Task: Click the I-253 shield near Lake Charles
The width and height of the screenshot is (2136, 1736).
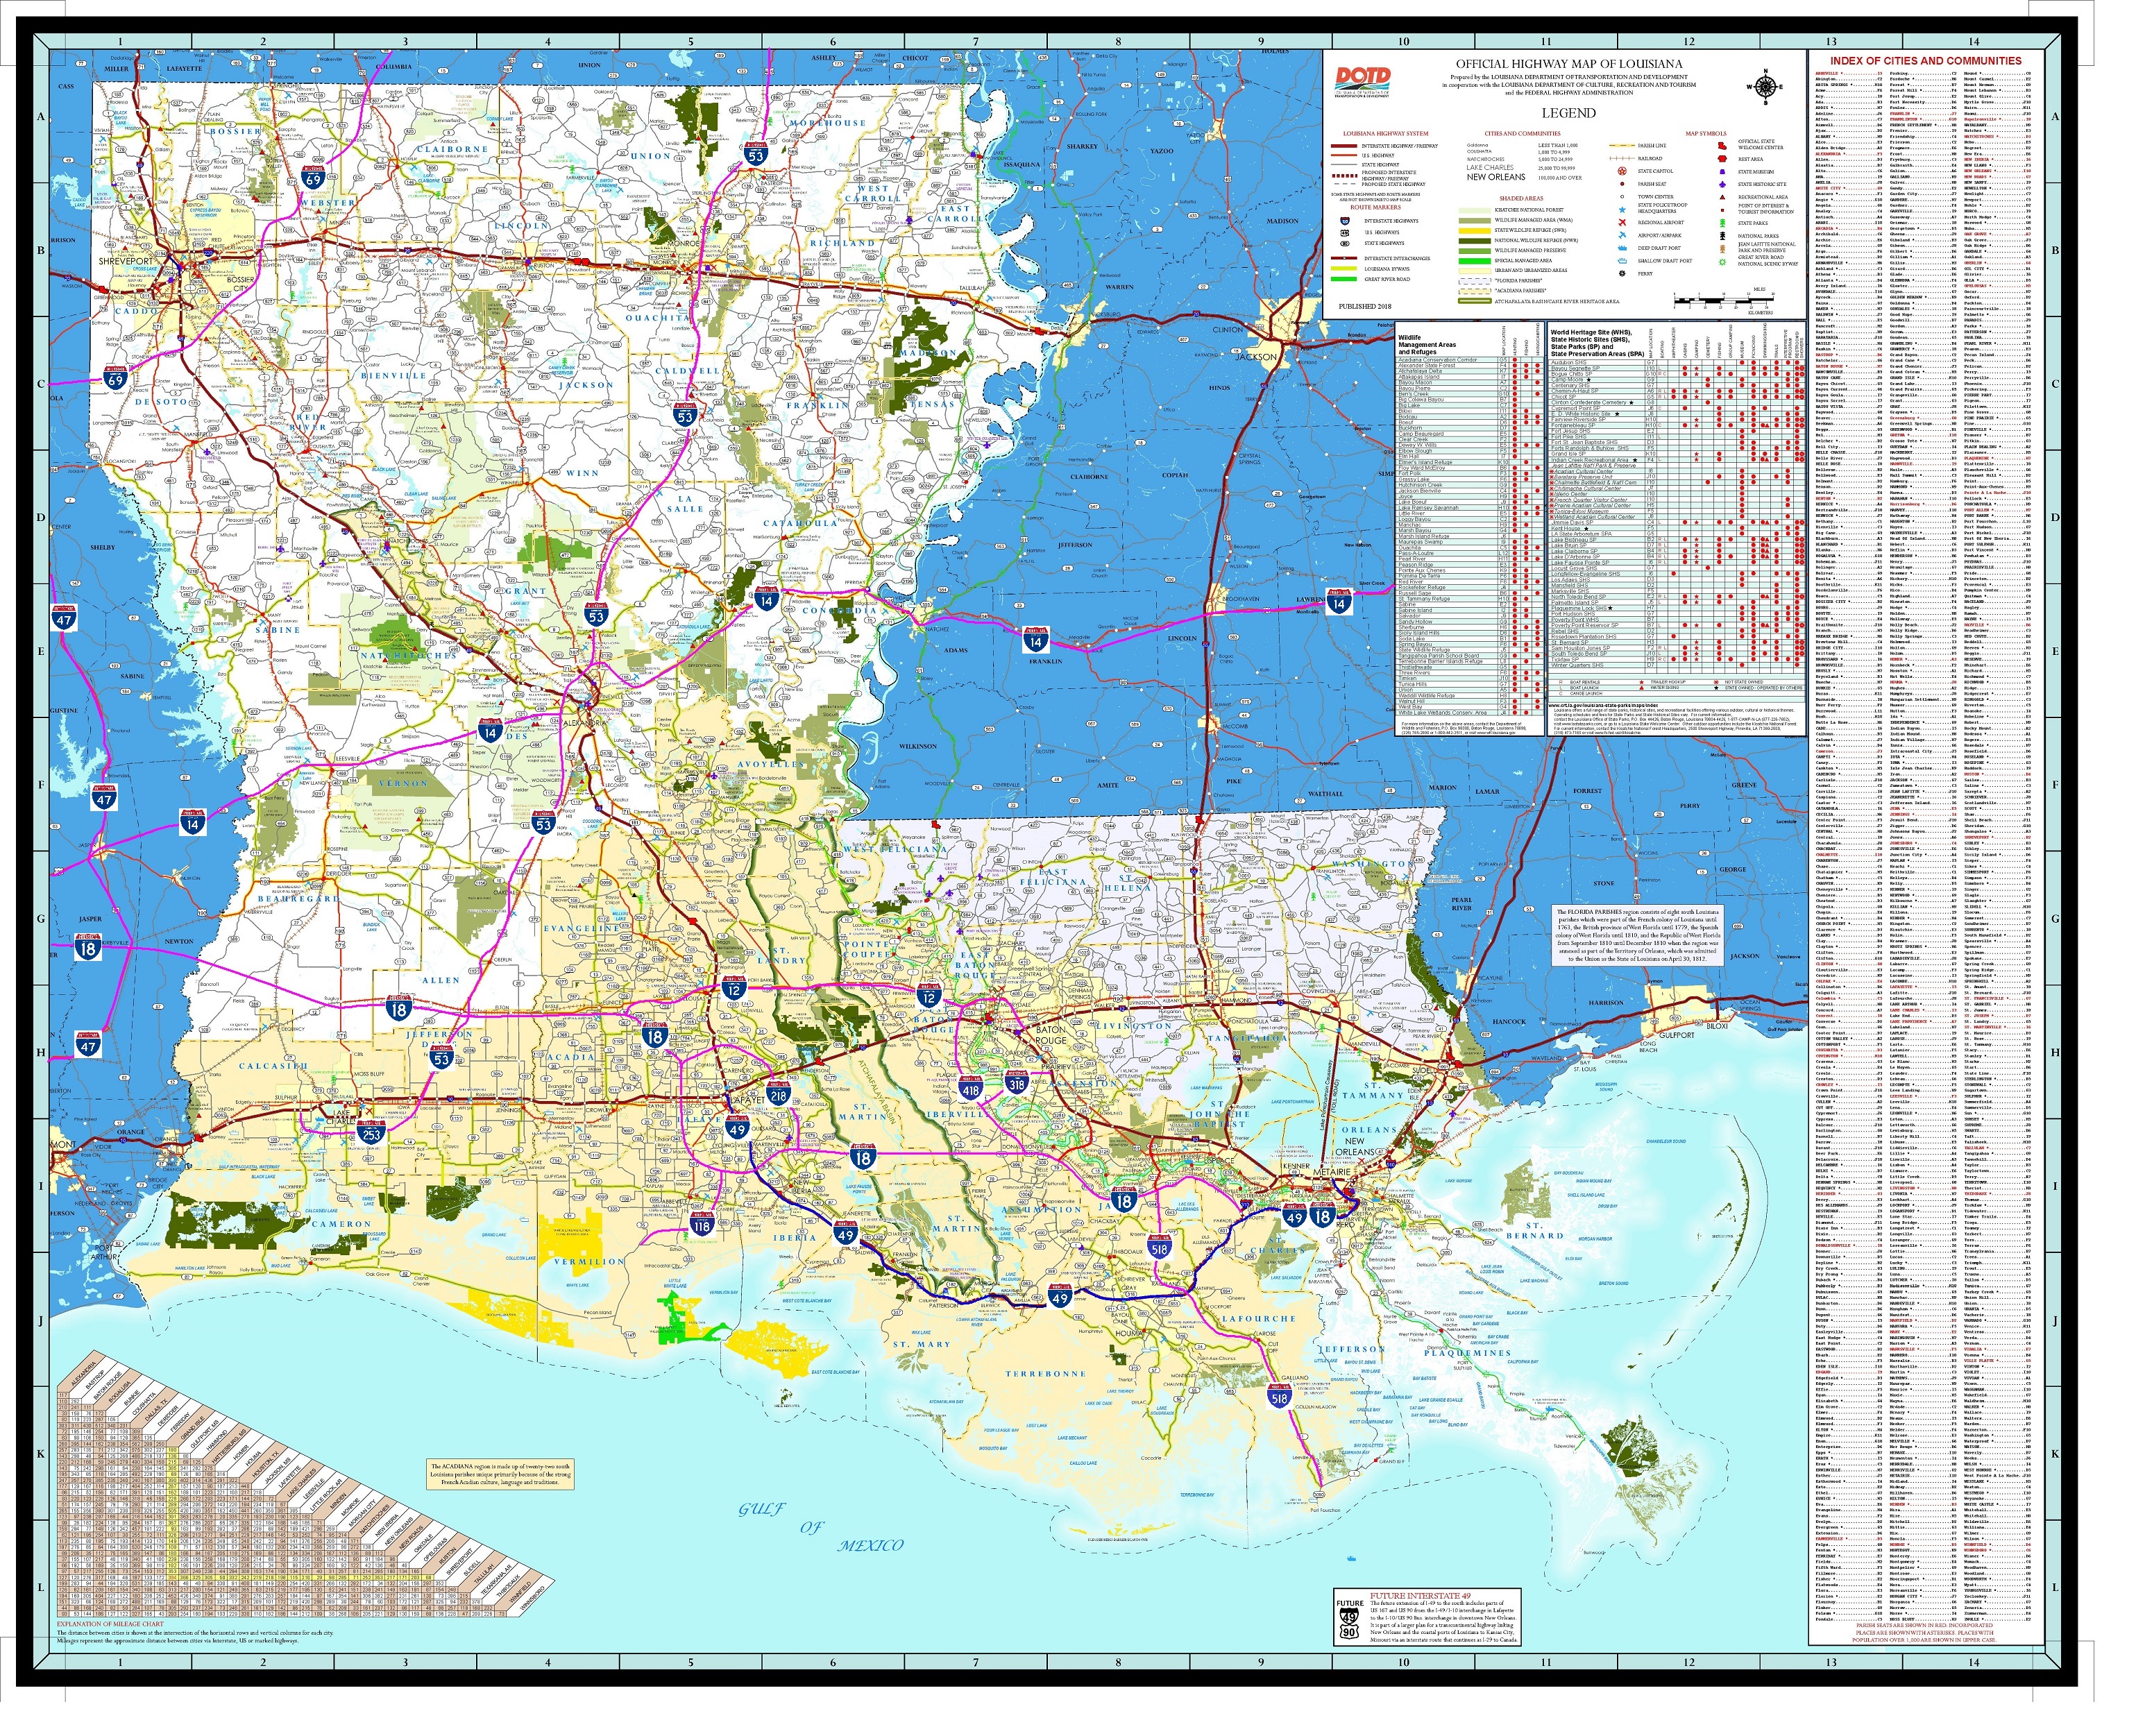Action: 371,1134
